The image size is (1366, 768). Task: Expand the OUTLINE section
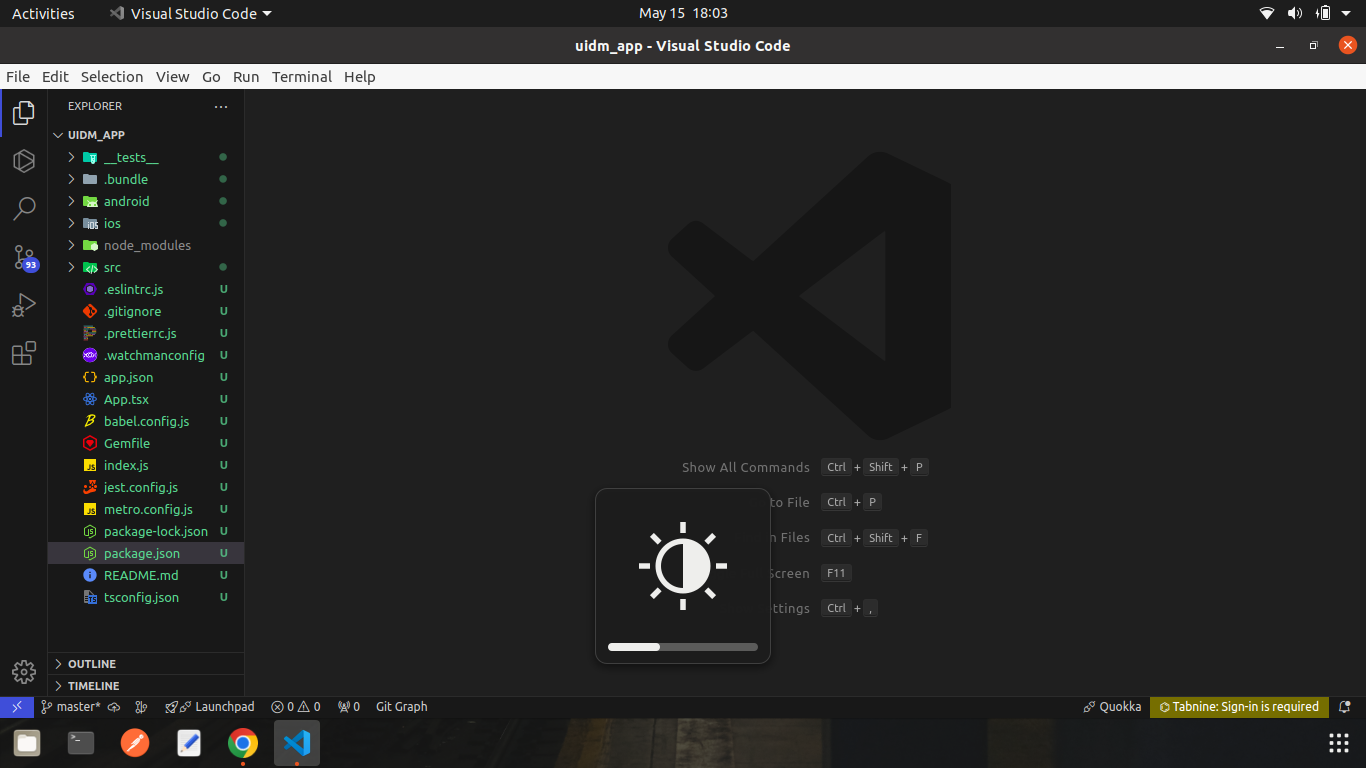coord(91,664)
